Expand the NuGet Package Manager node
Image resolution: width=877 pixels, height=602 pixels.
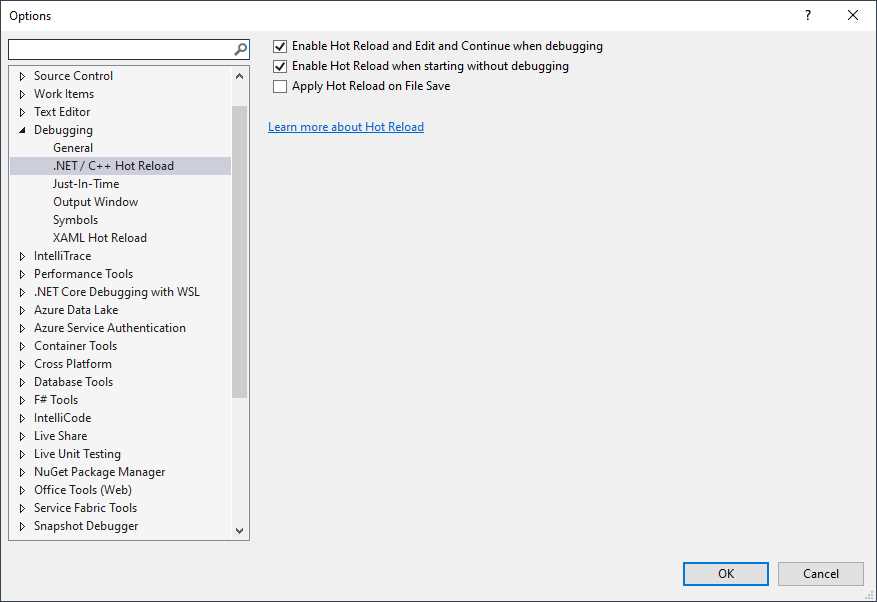point(24,471)
